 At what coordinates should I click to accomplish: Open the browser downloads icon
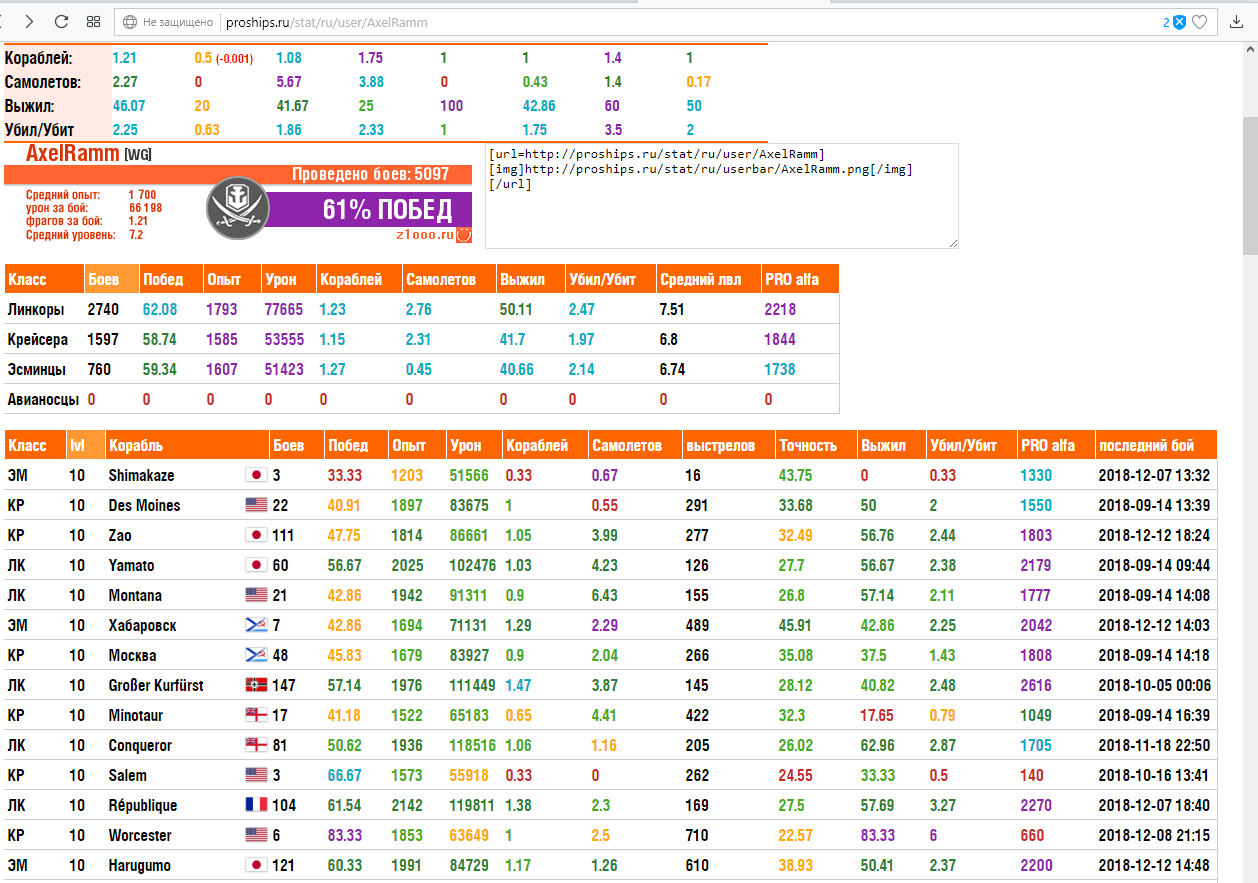(1237, 21)
